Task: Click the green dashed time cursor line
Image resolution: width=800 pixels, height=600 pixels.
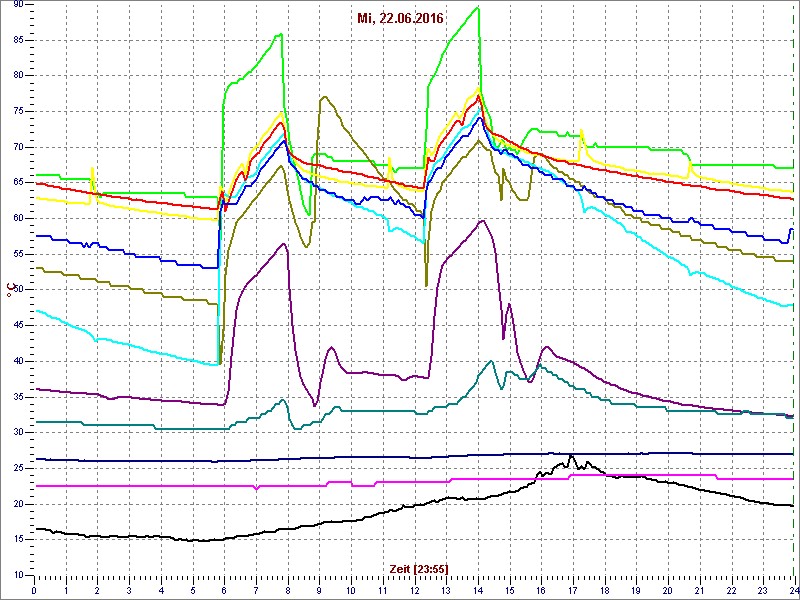Action: pos(794,291)
